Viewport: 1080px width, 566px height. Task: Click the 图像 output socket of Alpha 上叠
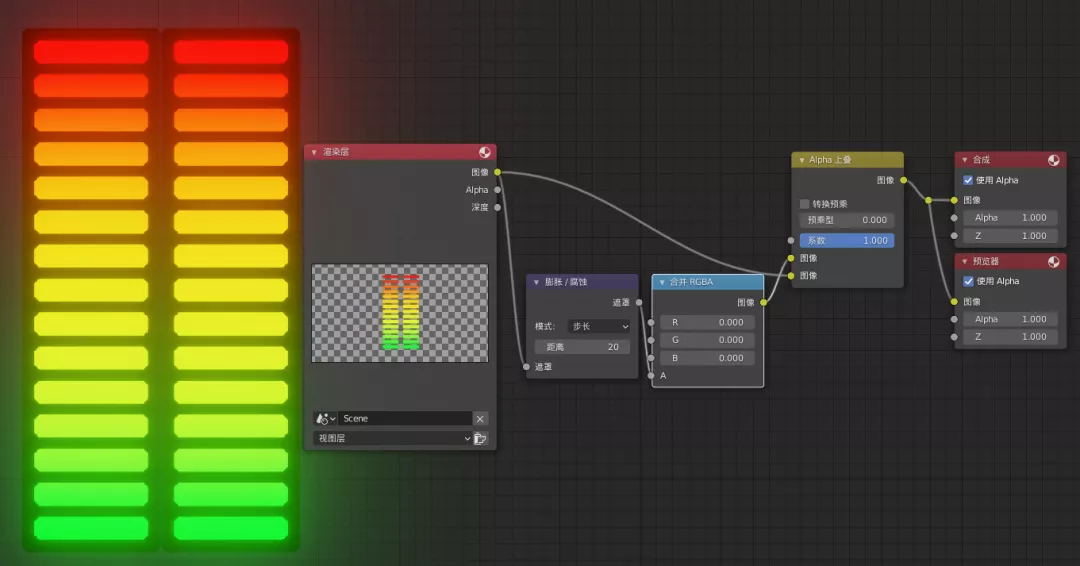pos(904,180)
